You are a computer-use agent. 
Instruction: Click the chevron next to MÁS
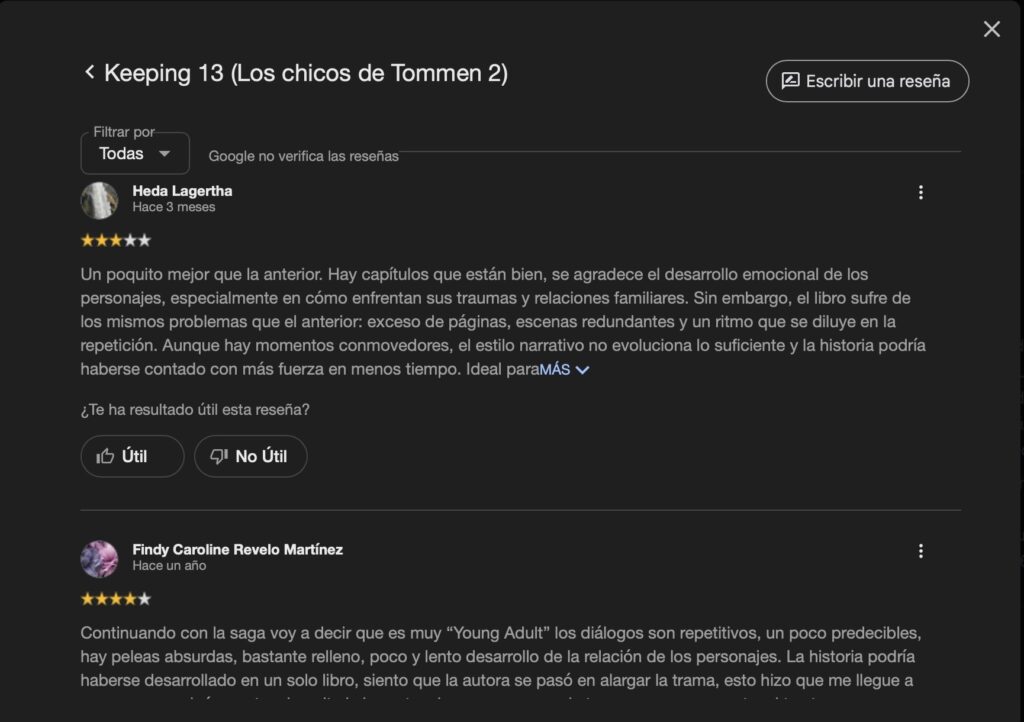pyautogui.click(x=583, y=370)
